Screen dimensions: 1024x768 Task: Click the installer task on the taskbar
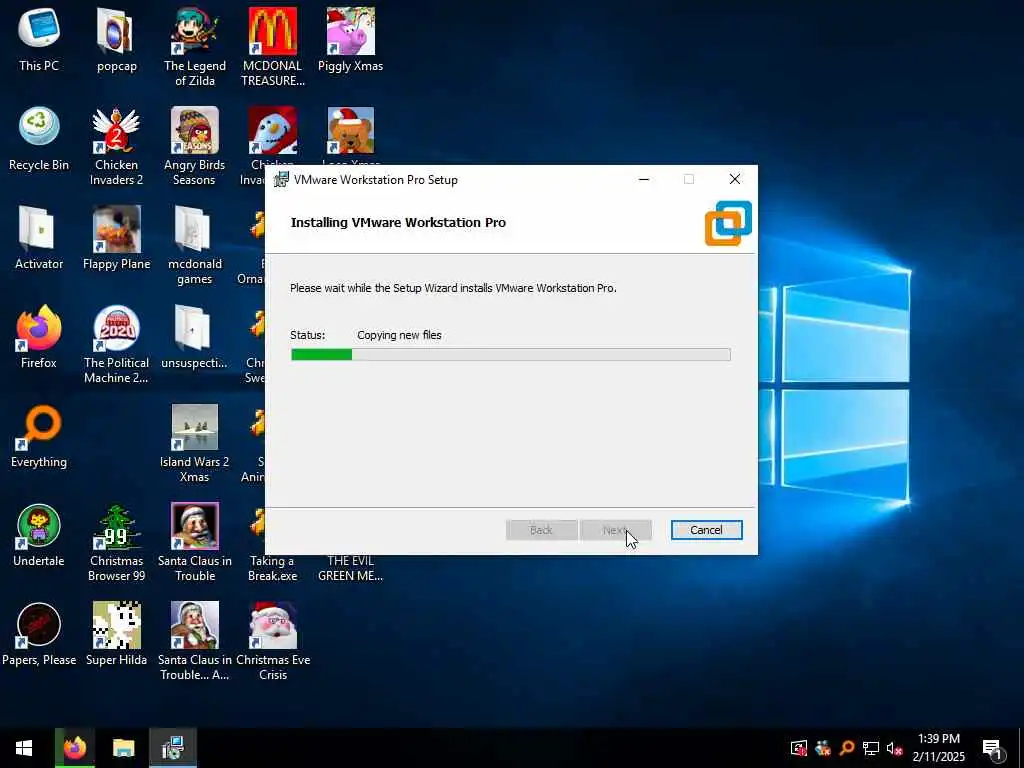(x=173, y=748)
